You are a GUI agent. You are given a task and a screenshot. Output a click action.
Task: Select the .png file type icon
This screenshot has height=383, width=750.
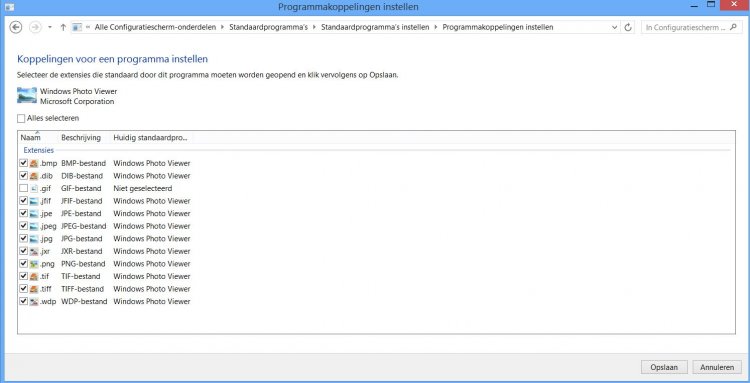(x=34, y=263)
